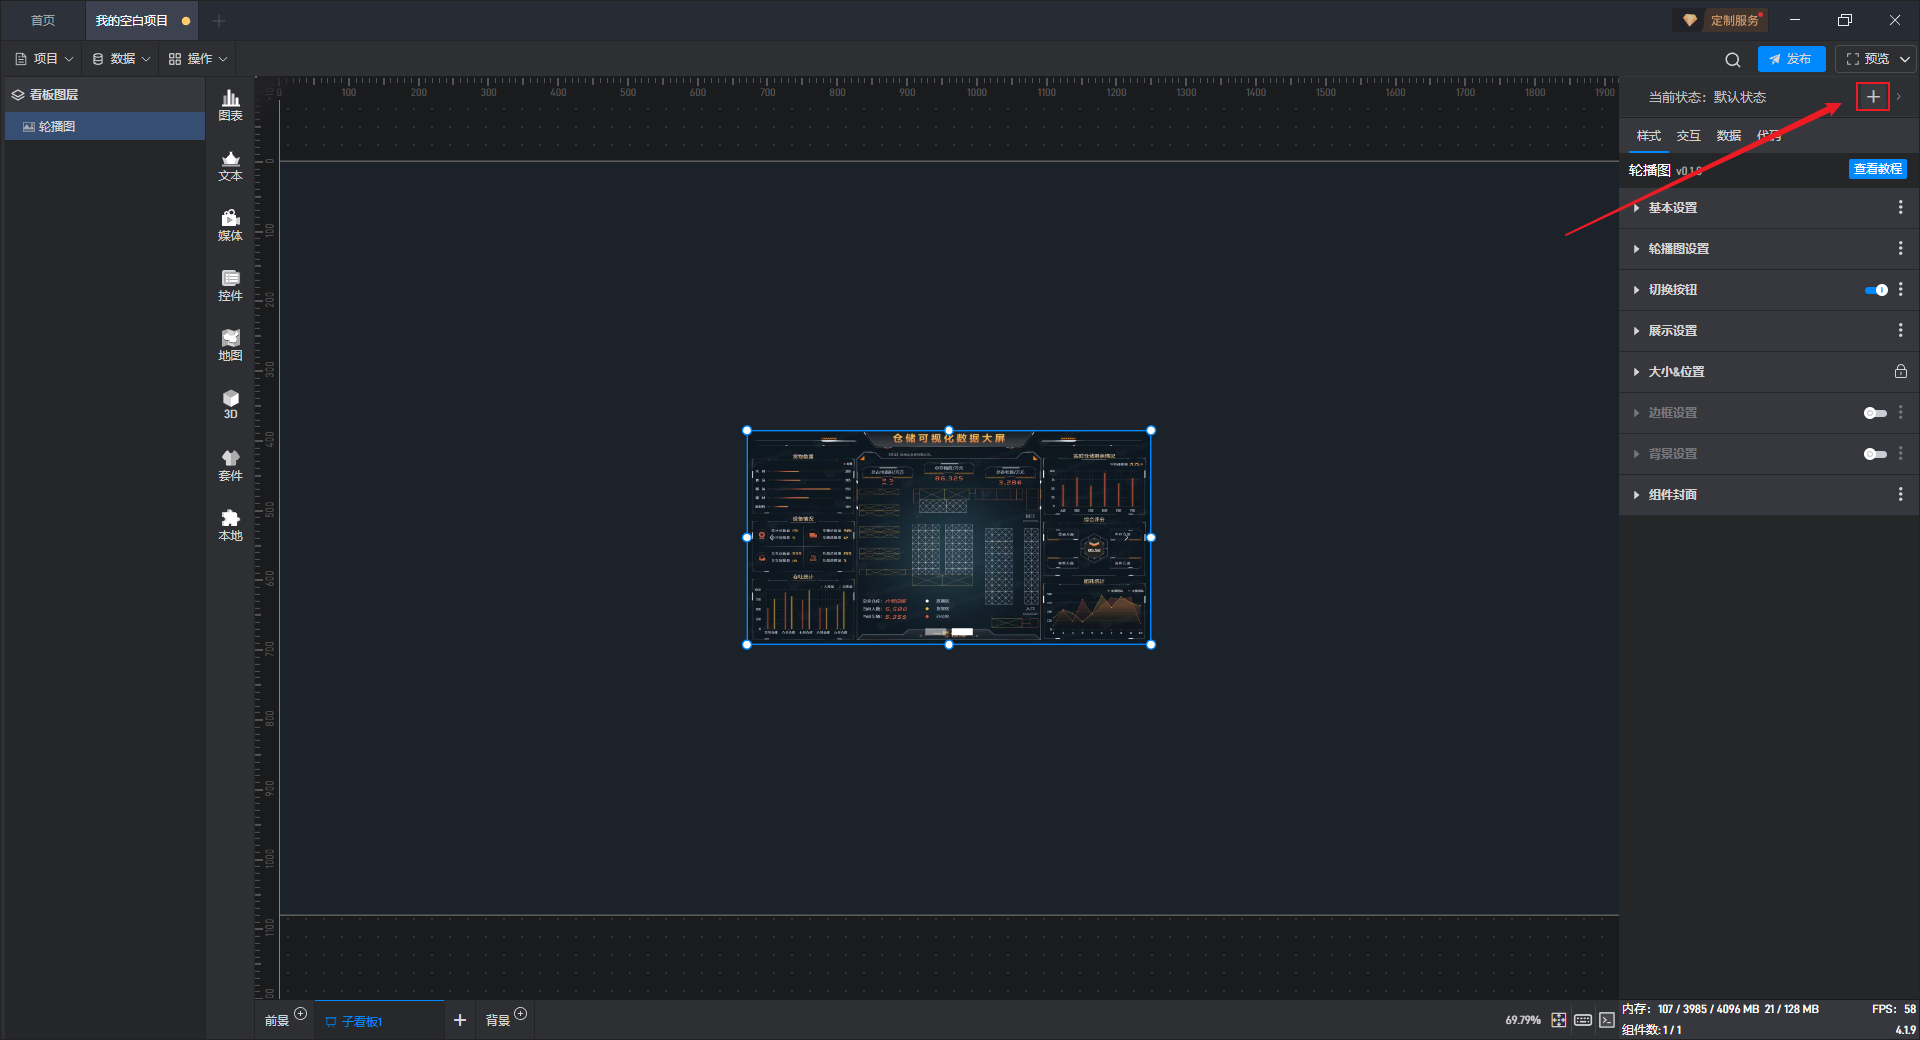This screenshot has width=1920, height=1040.
Task: Click the 本地 local components icon
Action: (x=230, y=524)
